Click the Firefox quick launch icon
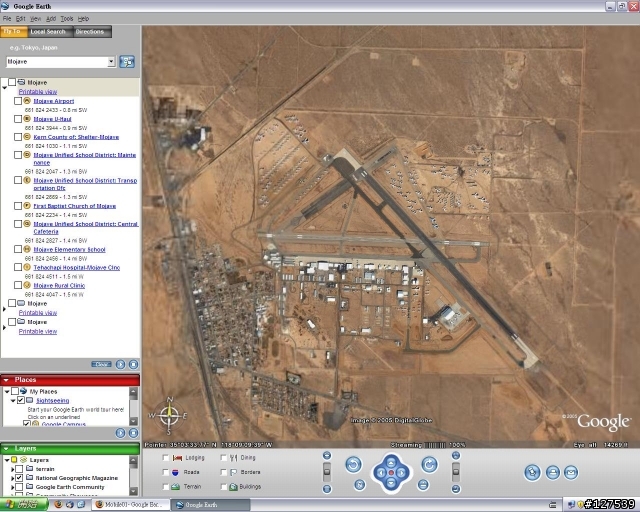The image size is (640, 512). coord(58,505)
